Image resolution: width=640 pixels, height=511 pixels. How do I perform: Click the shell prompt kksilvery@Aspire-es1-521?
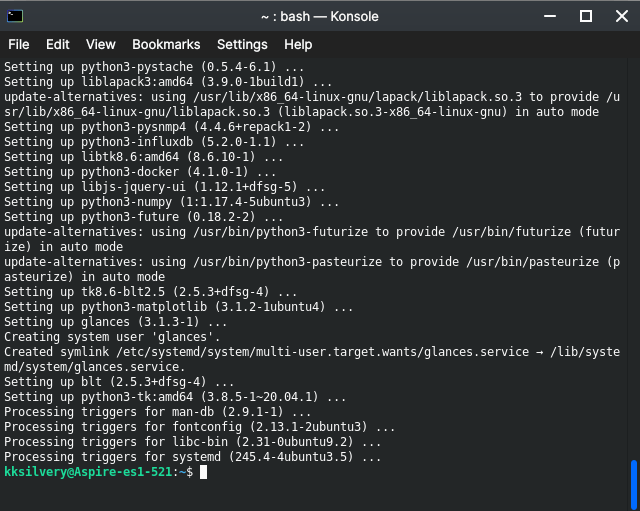tap(88, 472)
